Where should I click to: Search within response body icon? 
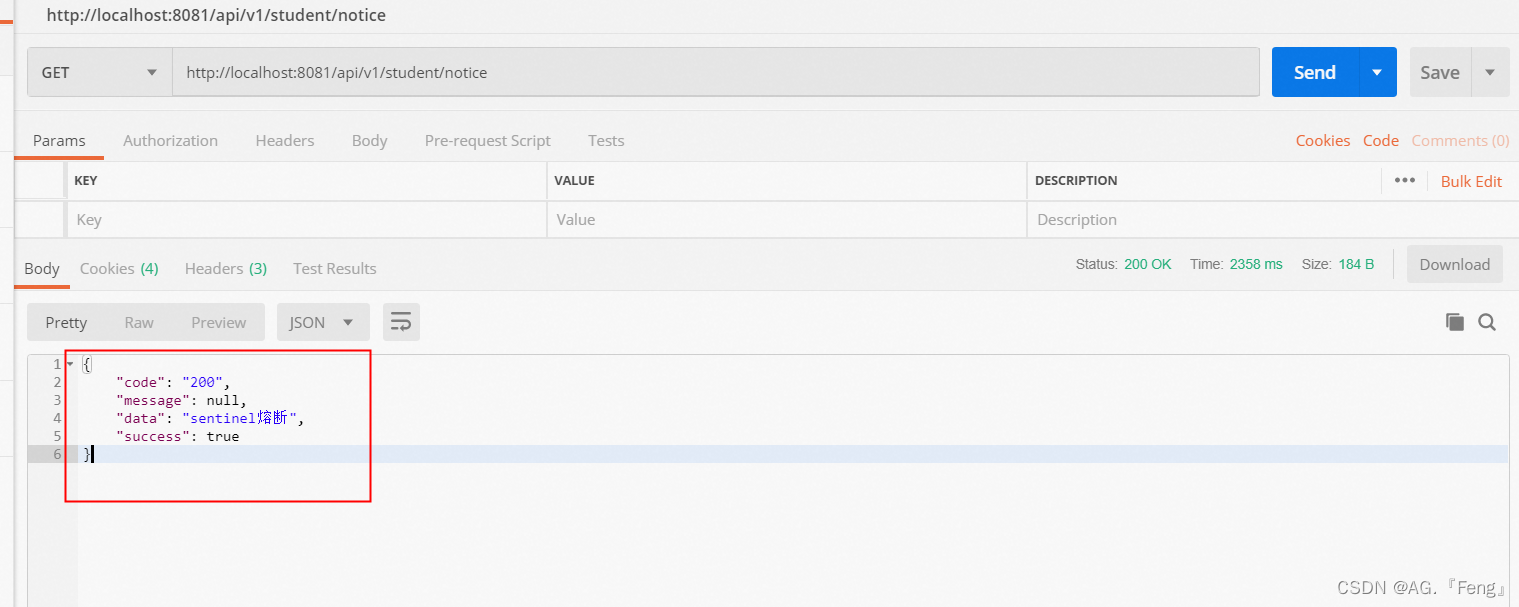[x=1487, y=322]
